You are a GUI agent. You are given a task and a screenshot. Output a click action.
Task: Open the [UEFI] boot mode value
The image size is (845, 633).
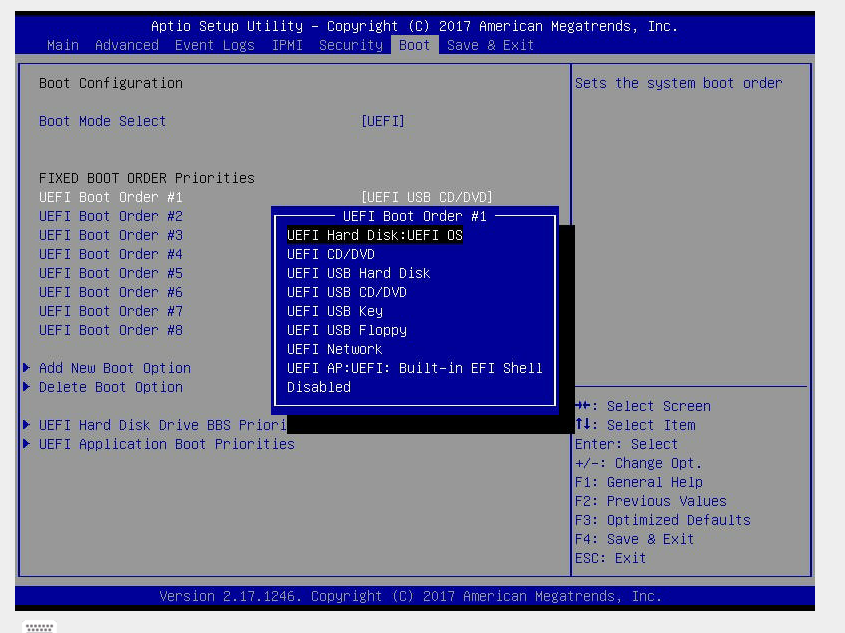click(x=383, y=121)
